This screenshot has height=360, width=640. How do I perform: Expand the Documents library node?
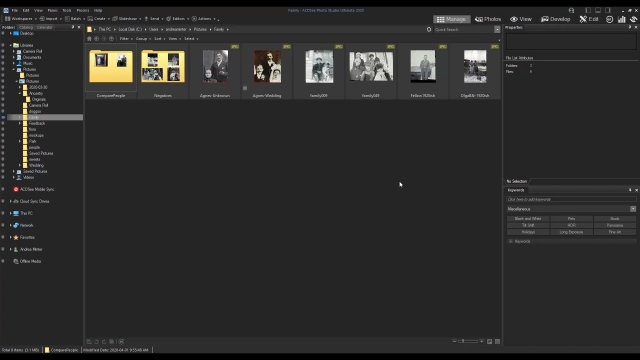pos(13,58)
